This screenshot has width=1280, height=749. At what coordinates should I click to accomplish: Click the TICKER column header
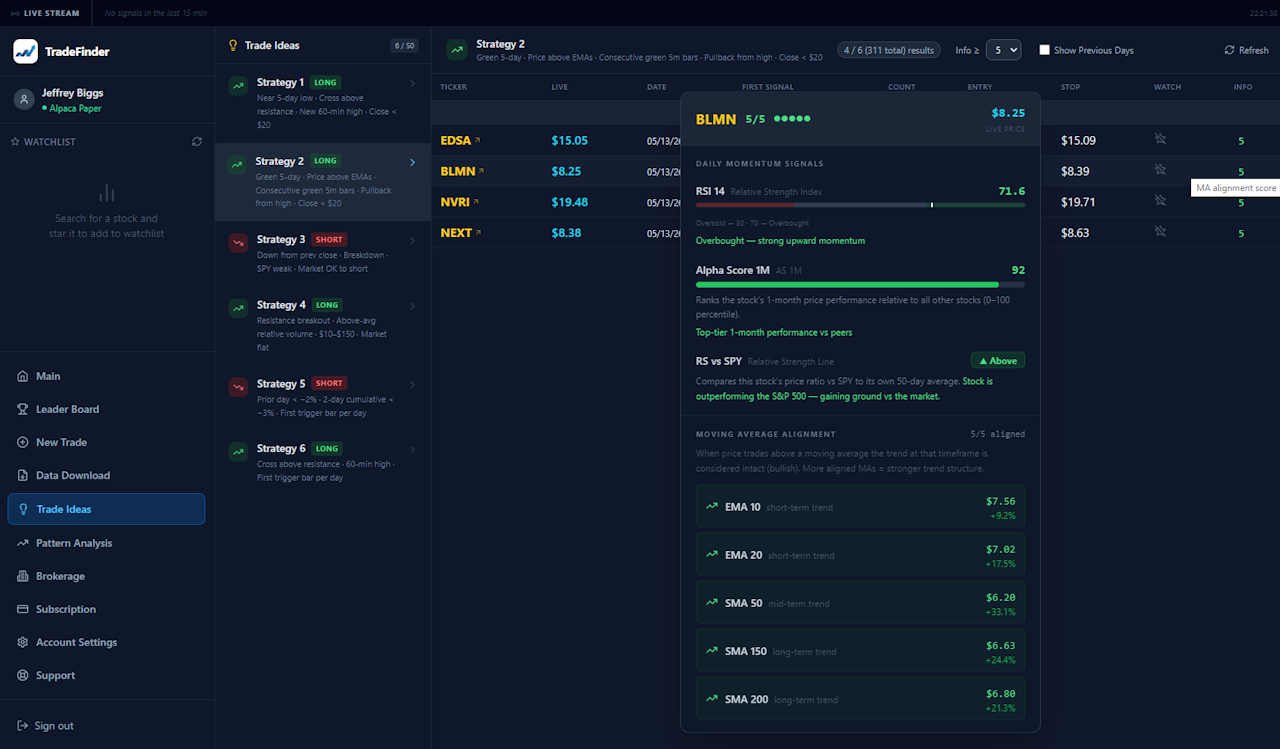click(453, 87)
